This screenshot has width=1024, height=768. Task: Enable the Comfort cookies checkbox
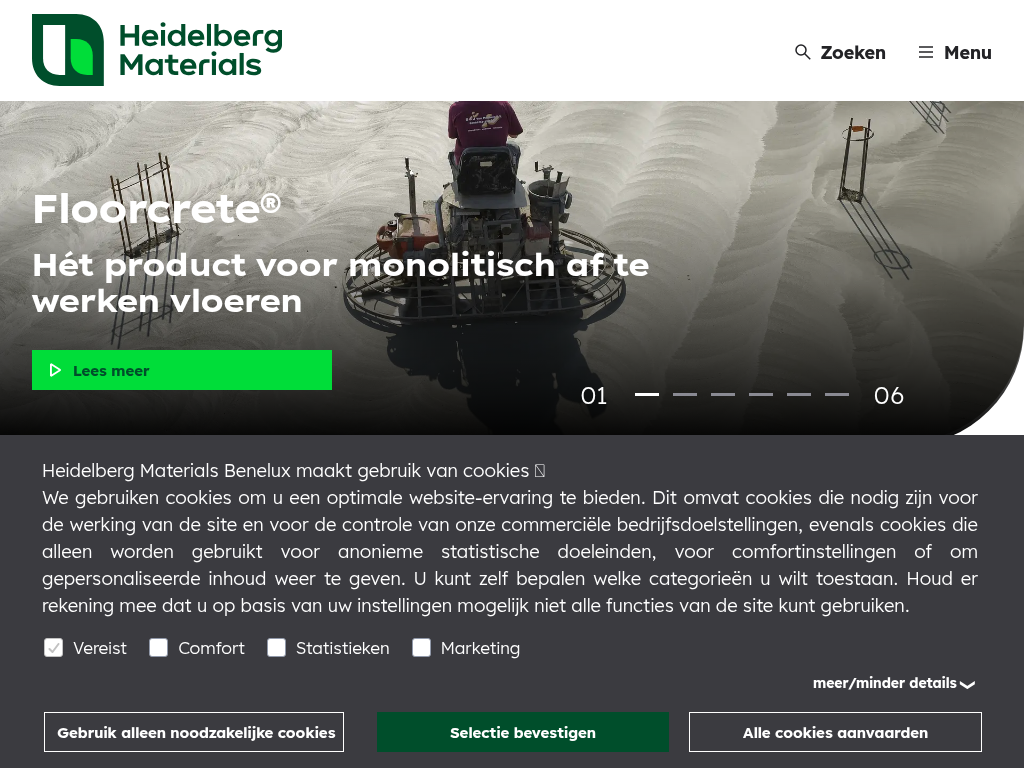pyautogui.click(x=159, y=647)
